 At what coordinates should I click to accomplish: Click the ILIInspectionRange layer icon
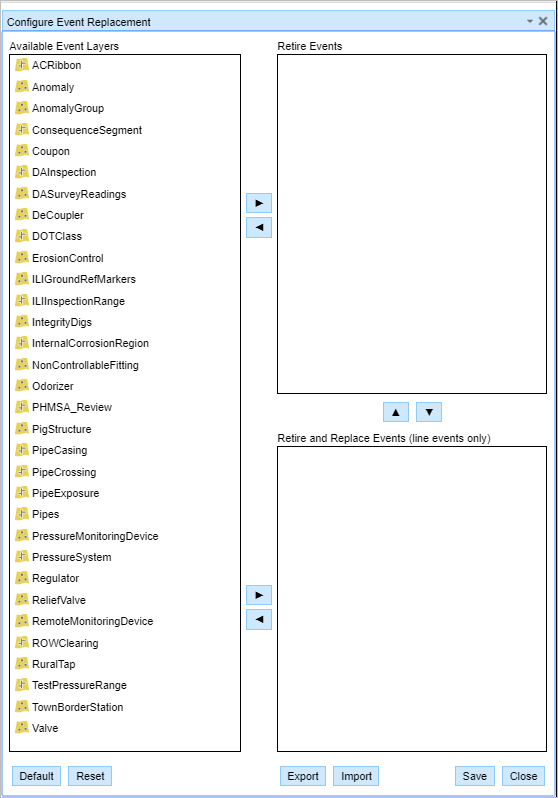21,301
